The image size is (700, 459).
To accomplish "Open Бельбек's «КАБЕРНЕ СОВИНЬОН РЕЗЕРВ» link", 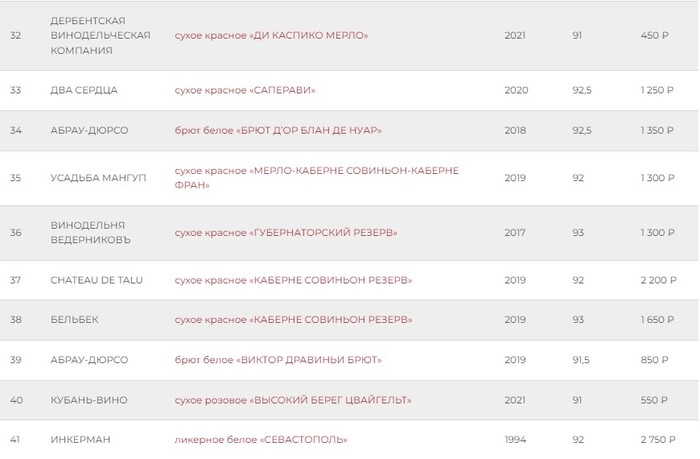I will [x=293, y=320].
